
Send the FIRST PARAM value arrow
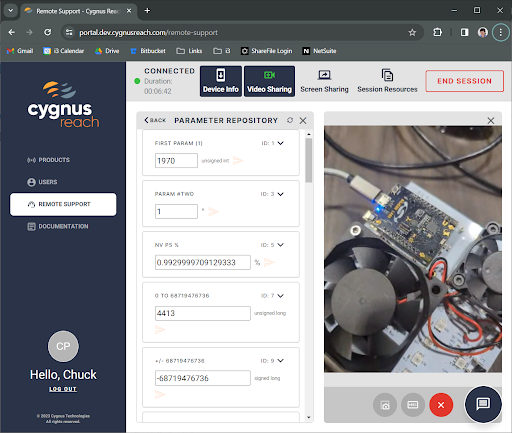pos(238,160)
